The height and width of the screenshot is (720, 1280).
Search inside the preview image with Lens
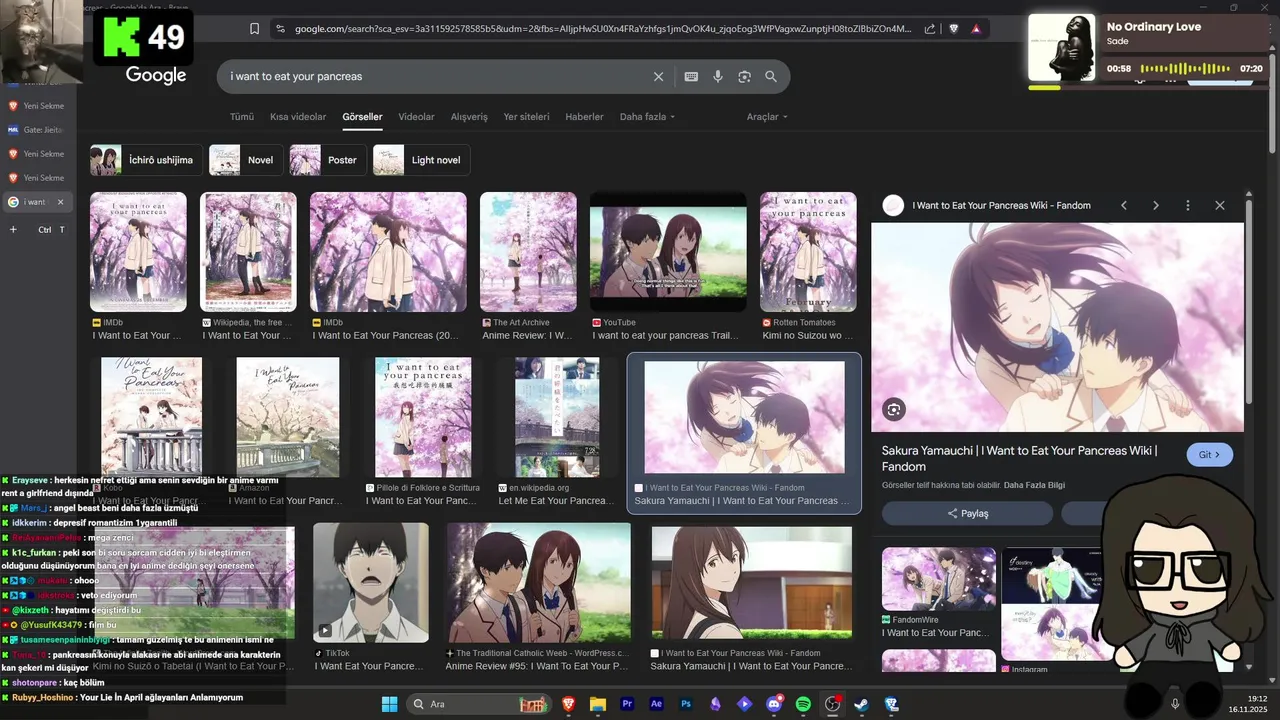click(x=894, y=409)
